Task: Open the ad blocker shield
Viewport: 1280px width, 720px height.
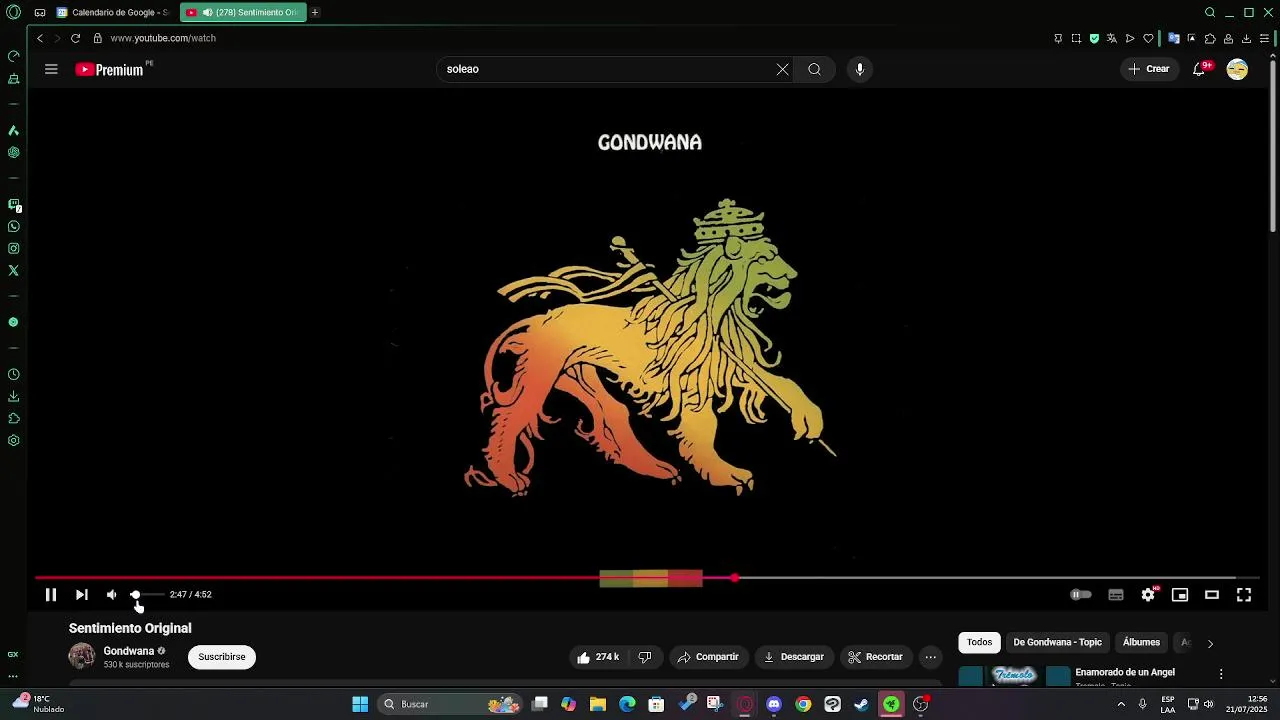Action: point(1094,38)
